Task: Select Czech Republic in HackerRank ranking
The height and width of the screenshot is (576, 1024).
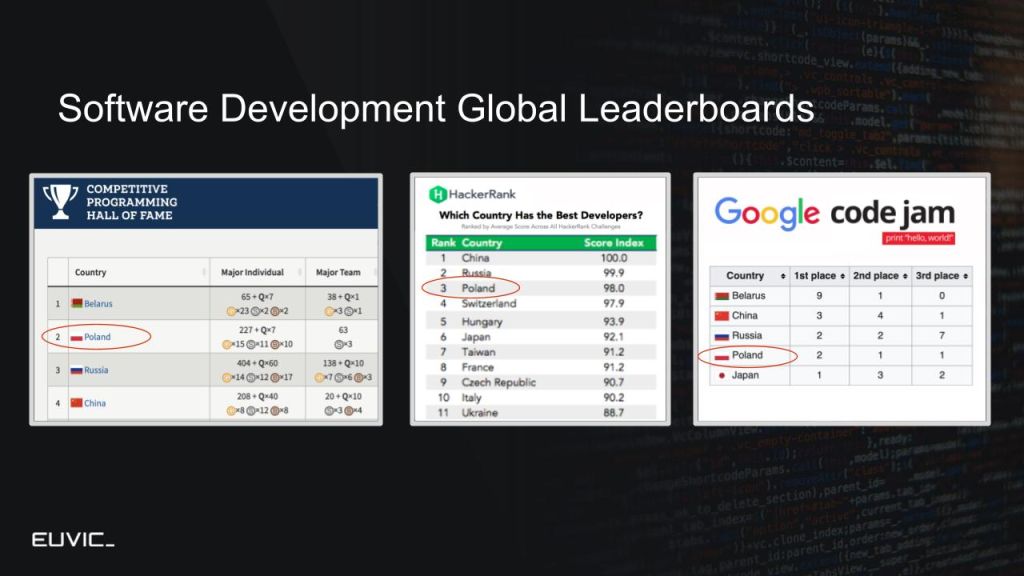Action: (498, 382)
